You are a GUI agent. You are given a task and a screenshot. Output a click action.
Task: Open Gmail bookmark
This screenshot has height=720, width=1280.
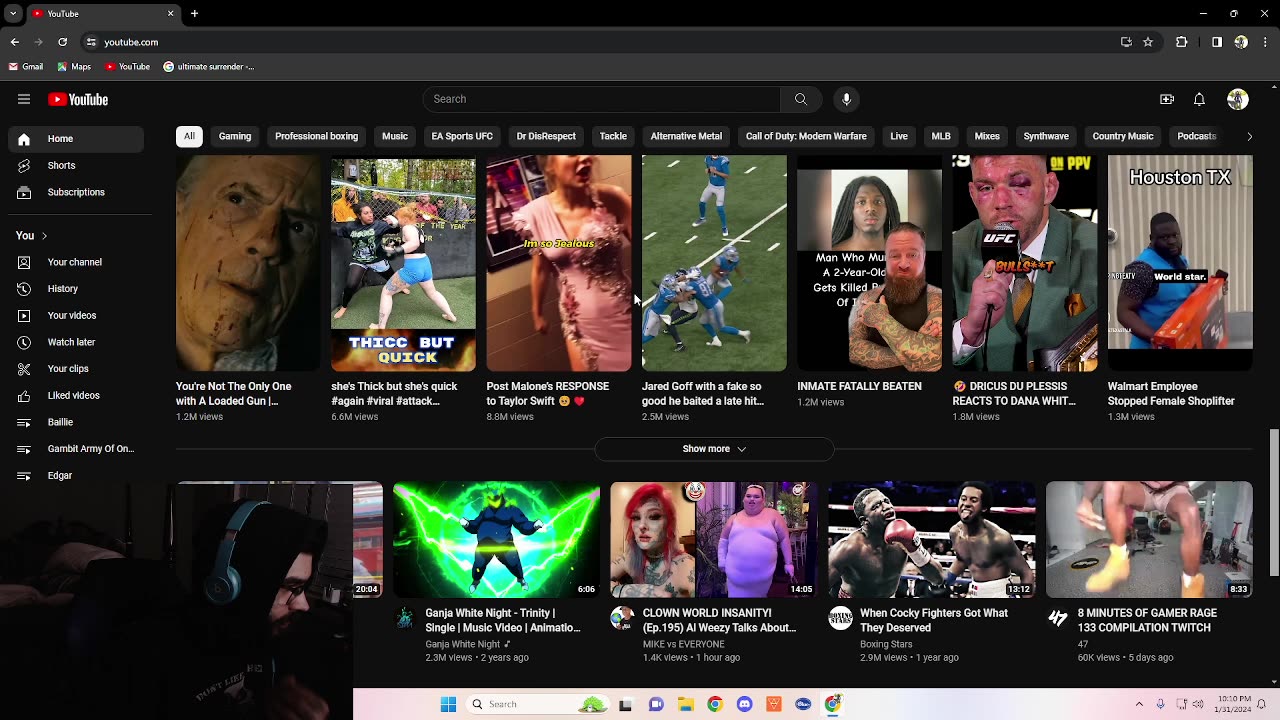26,67
